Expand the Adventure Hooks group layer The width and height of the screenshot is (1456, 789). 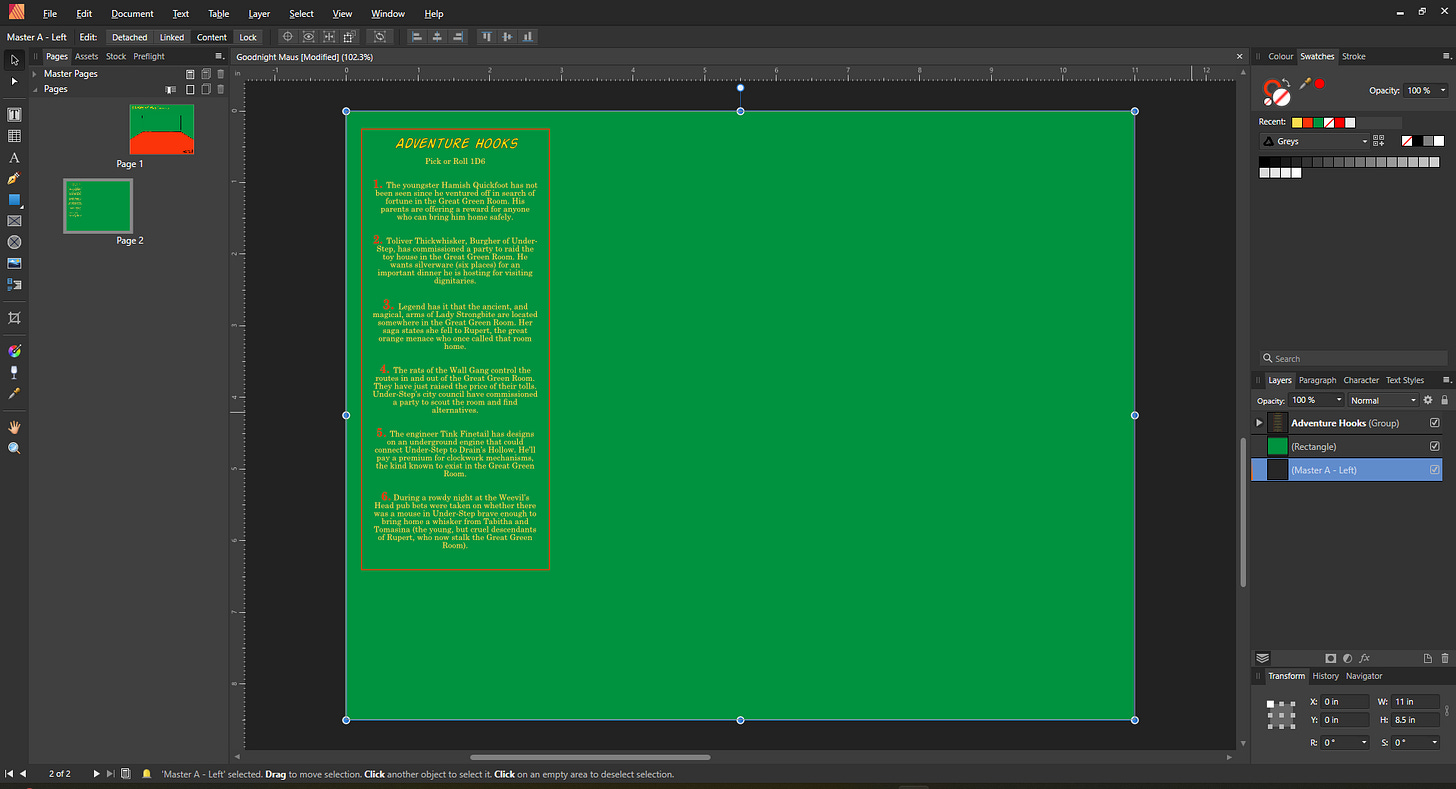pos(1259,423)
